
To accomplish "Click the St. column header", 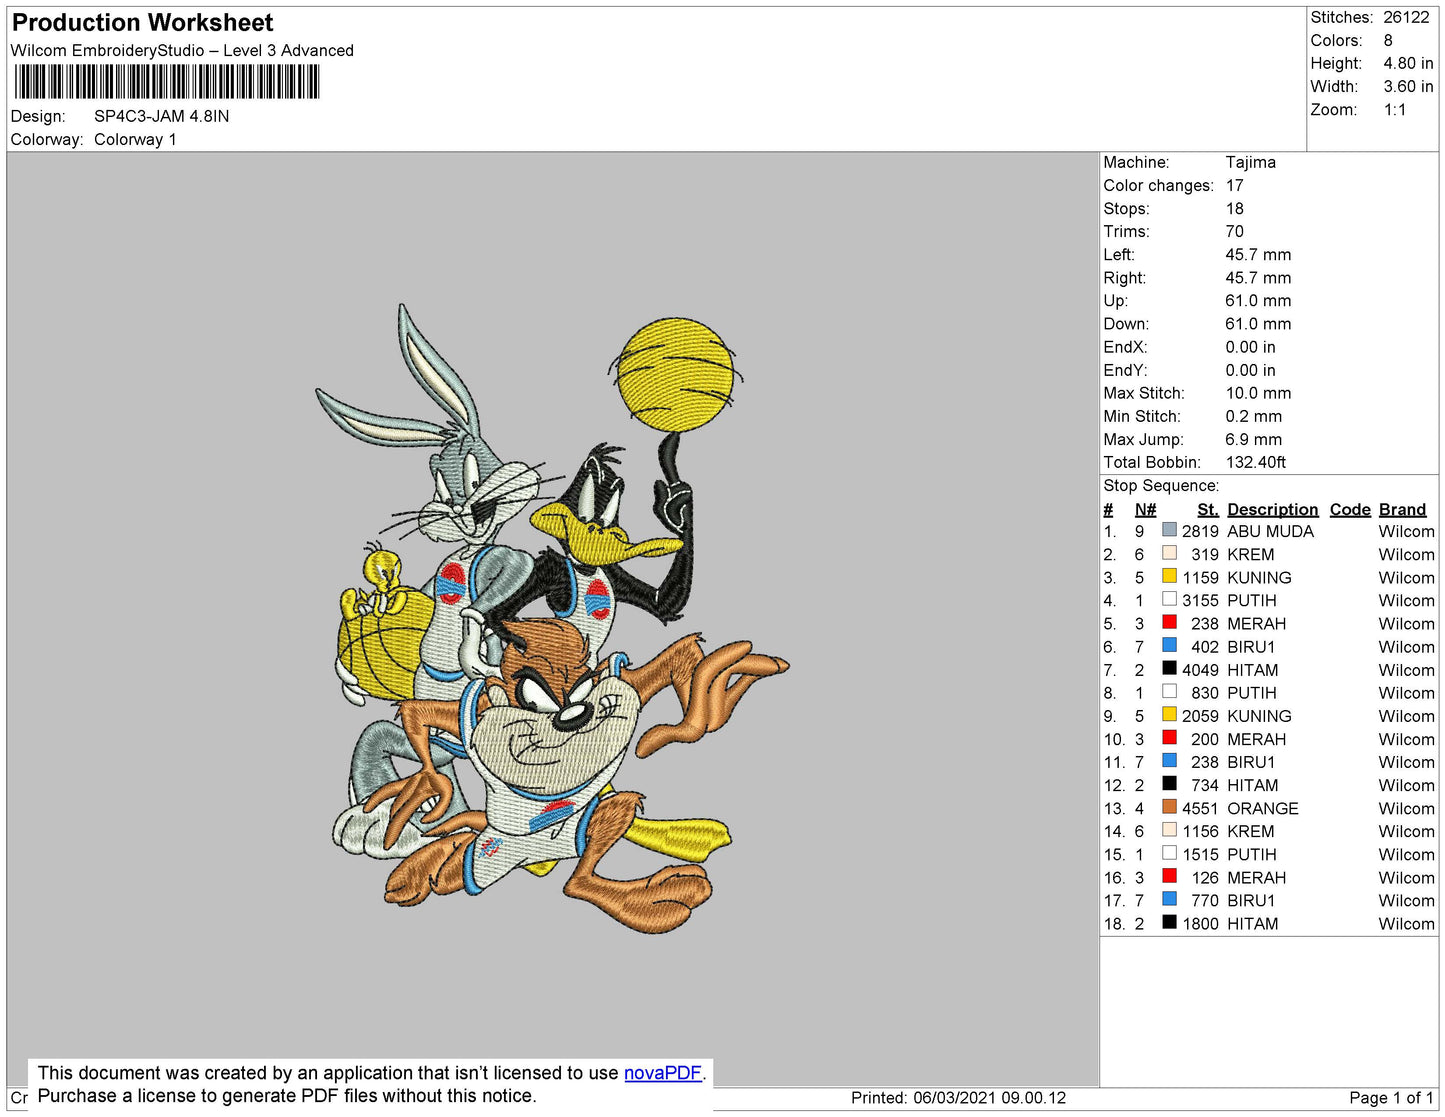I will pyautogui.click(x=1208, y=509).
